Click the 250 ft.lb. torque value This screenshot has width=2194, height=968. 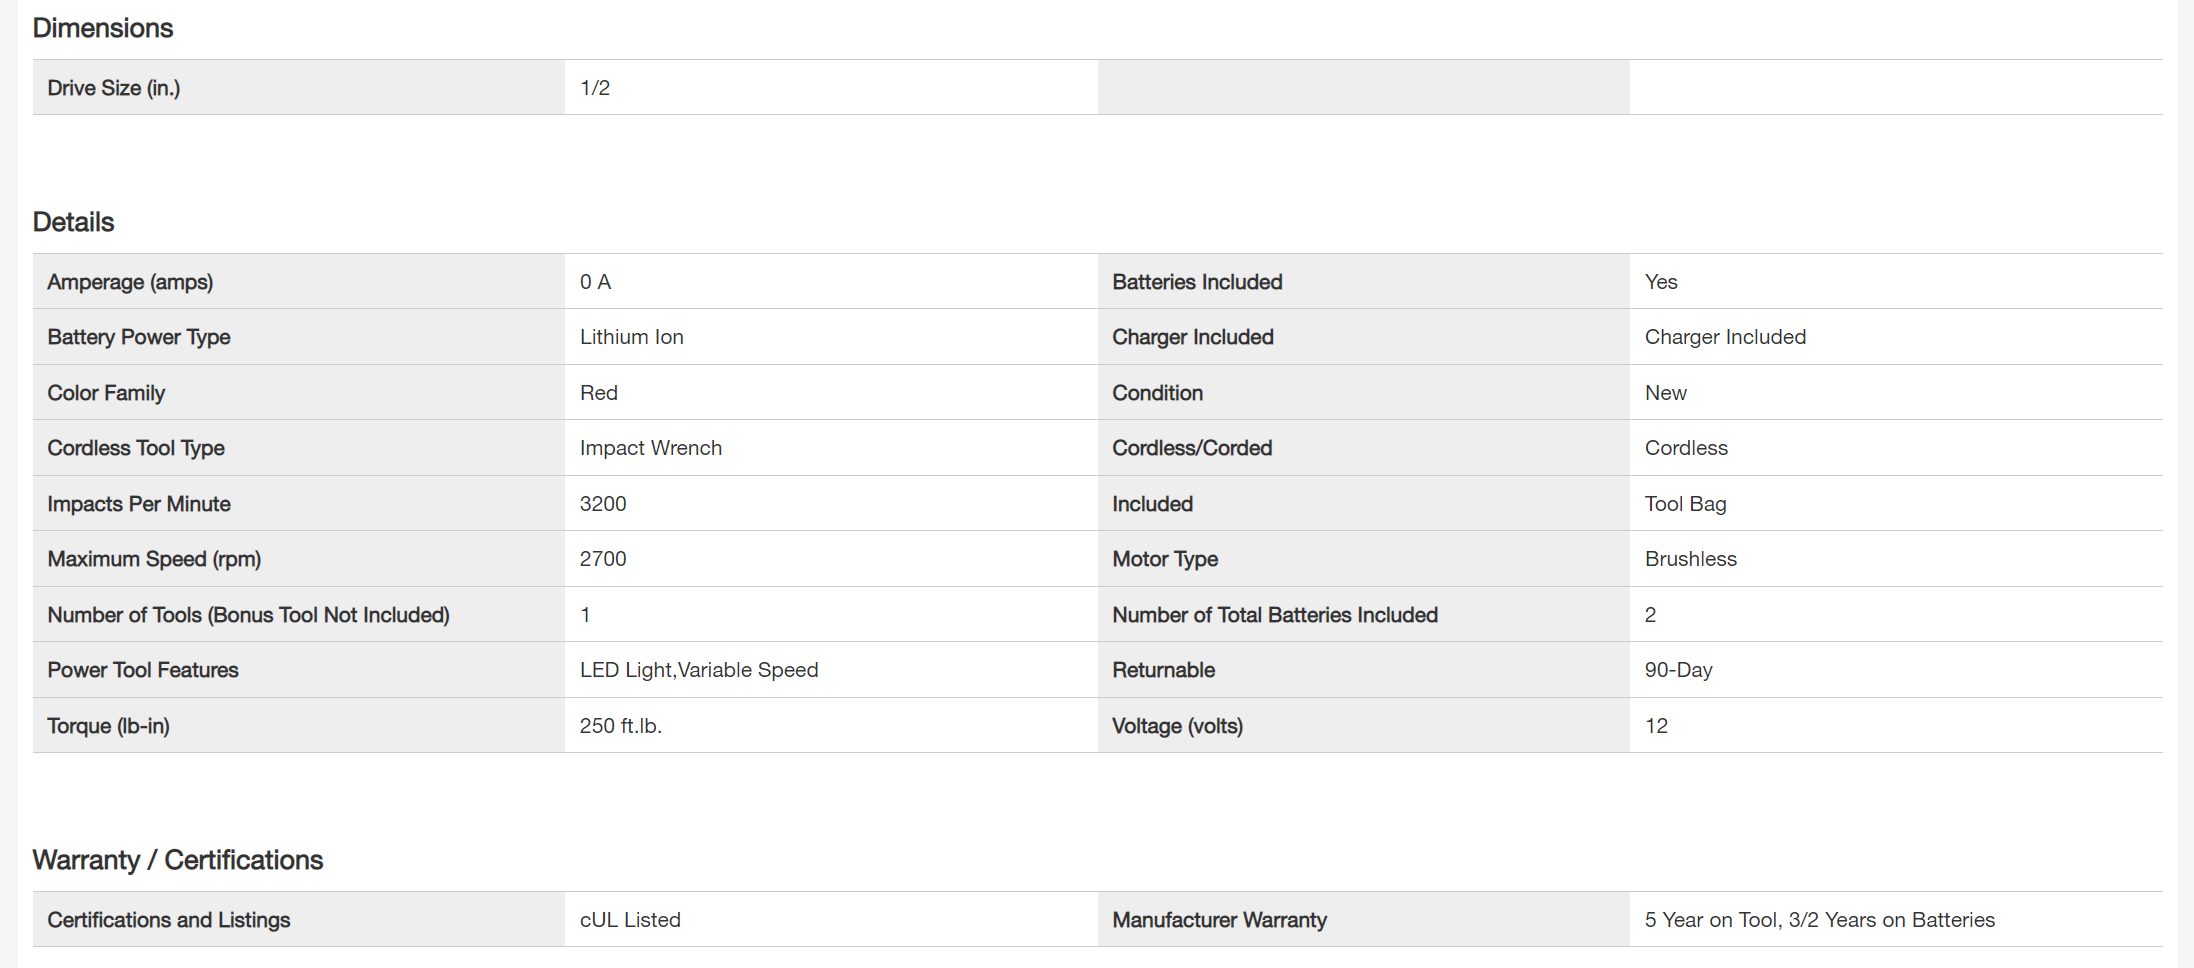[621, 726]
